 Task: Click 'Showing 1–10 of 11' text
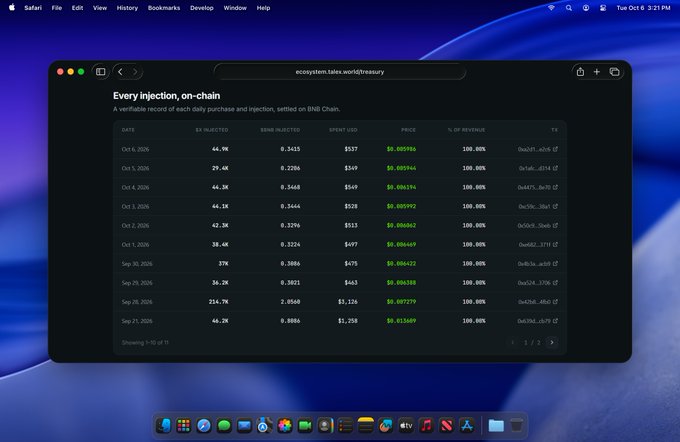pos(145,342)
